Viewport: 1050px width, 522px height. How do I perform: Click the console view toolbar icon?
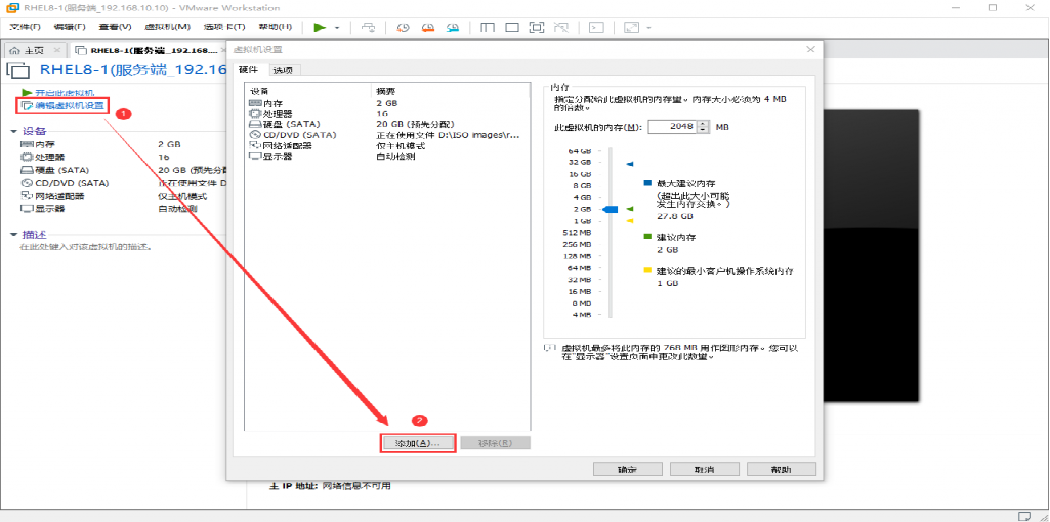coord(596,27)
